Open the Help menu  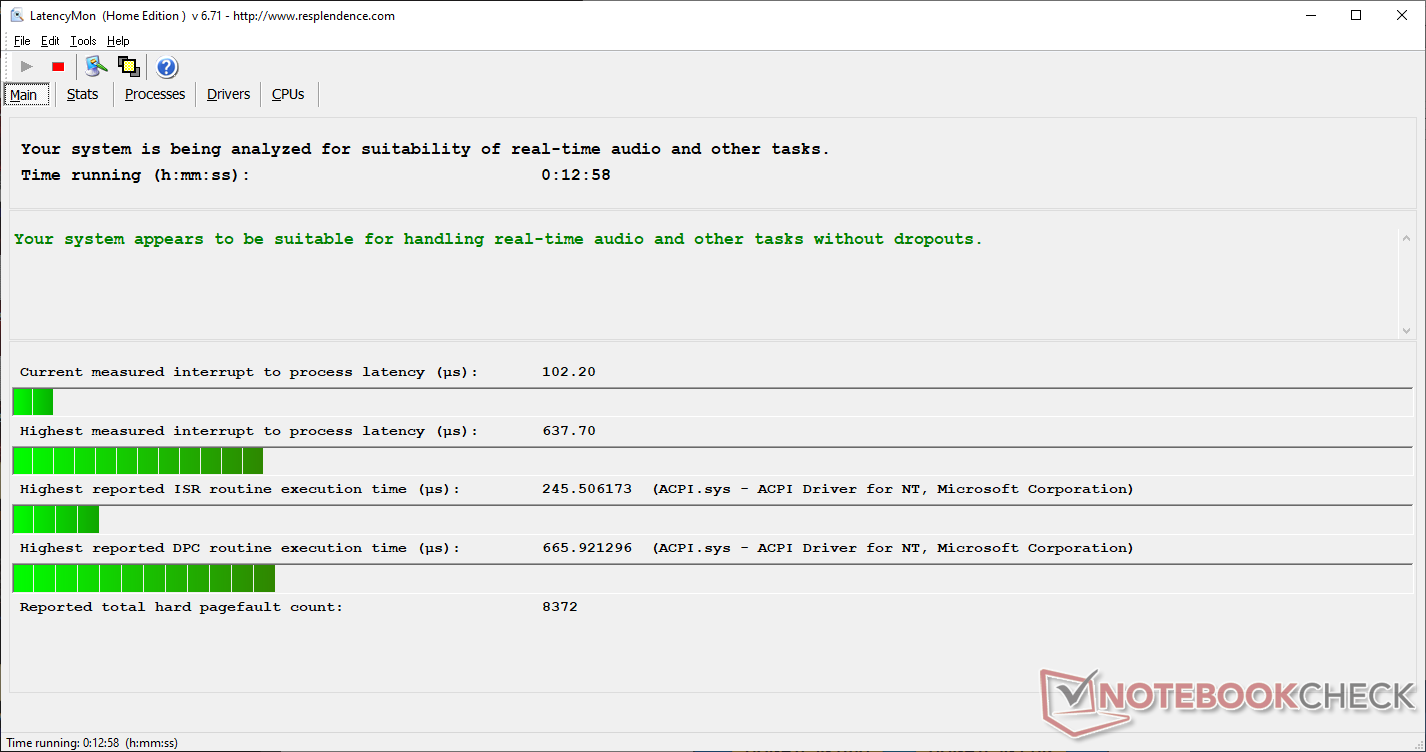(118, 41)
